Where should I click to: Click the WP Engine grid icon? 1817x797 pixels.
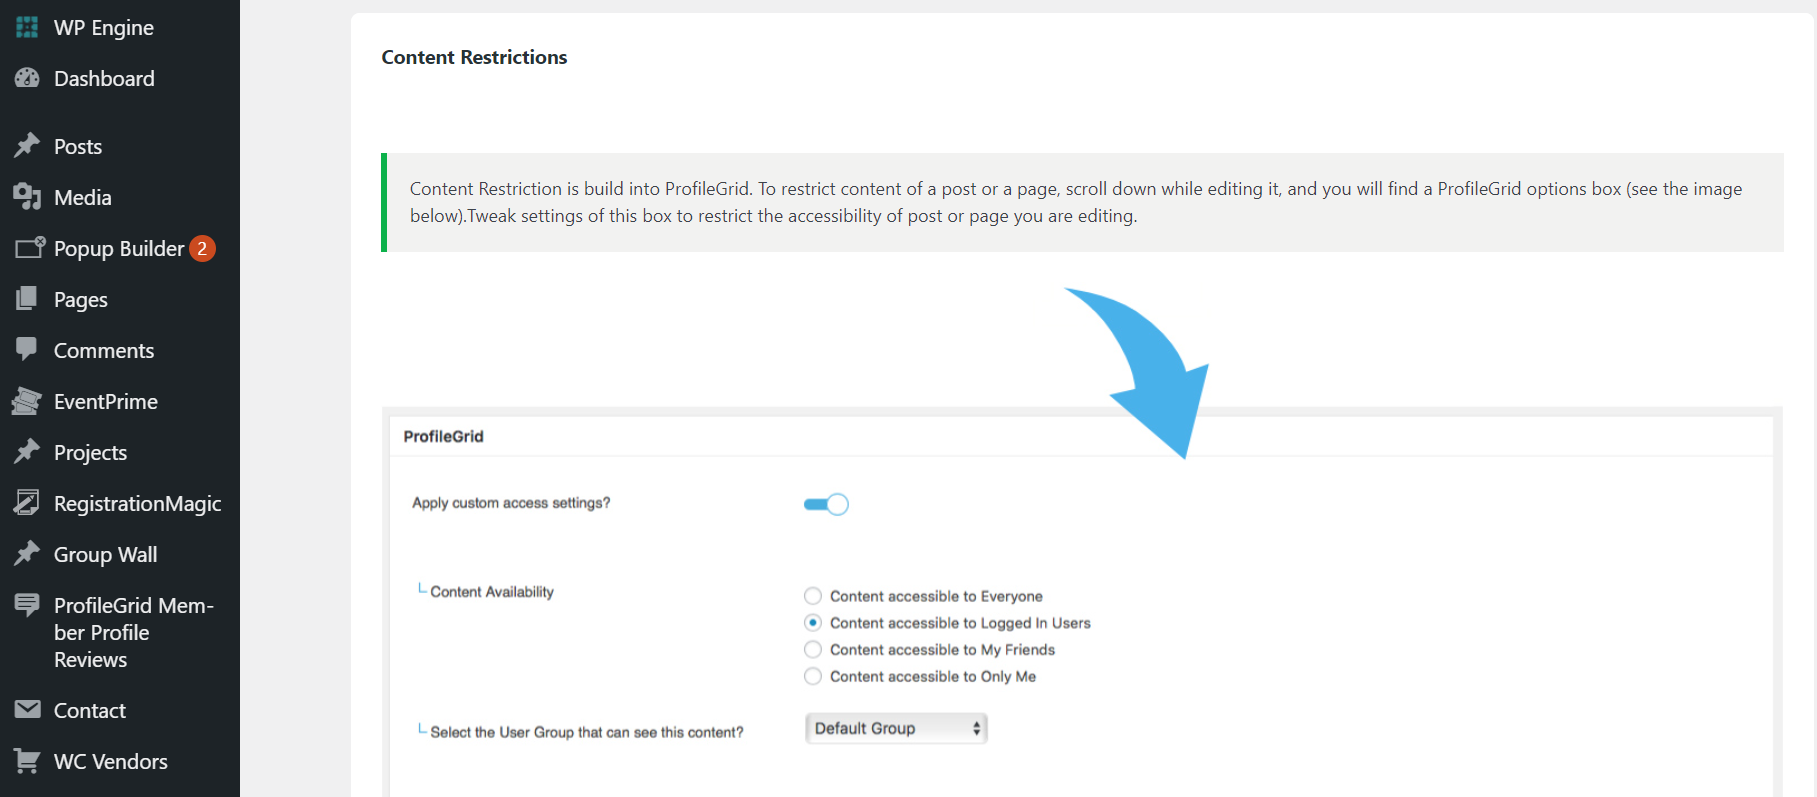[x=27, y=27]
